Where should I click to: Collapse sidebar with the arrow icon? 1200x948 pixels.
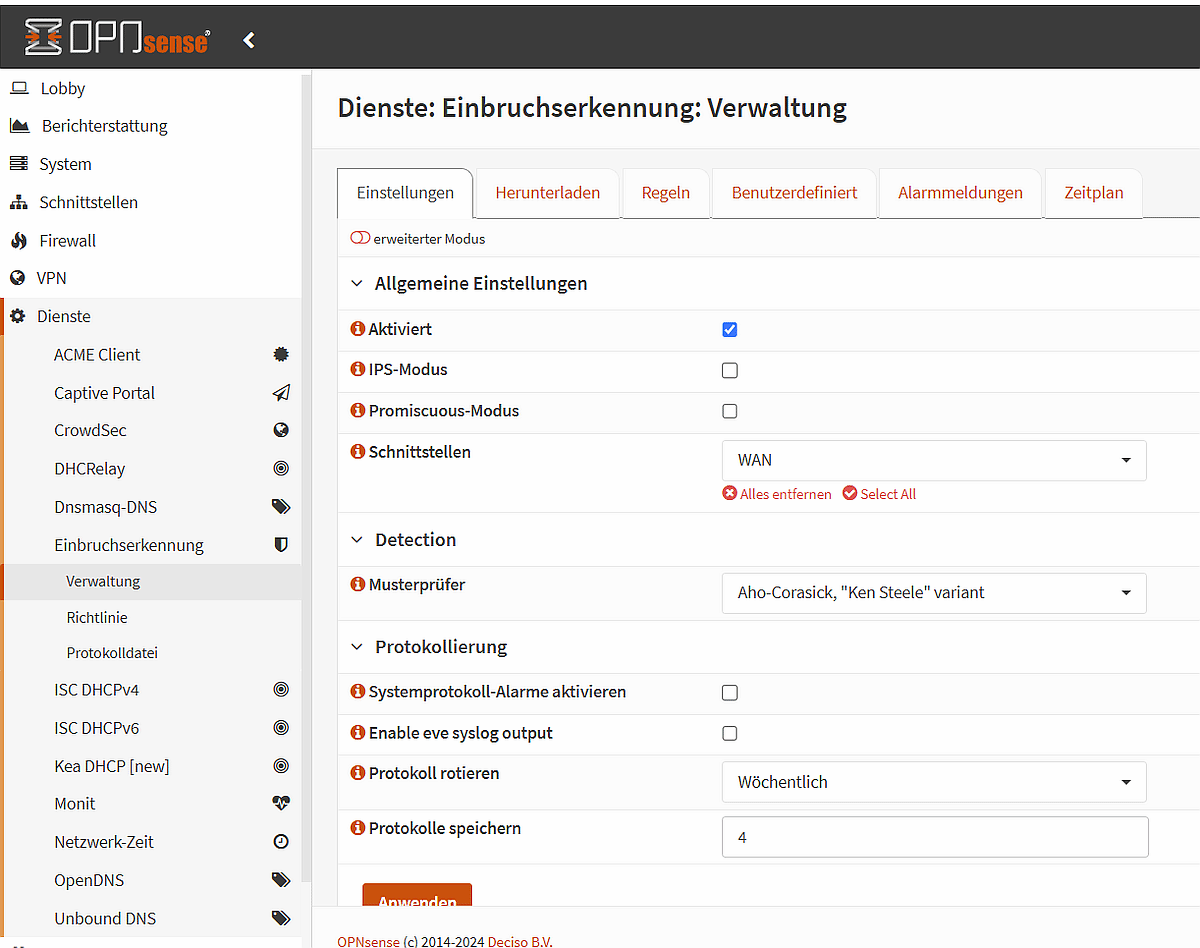(x=249, y=40)
